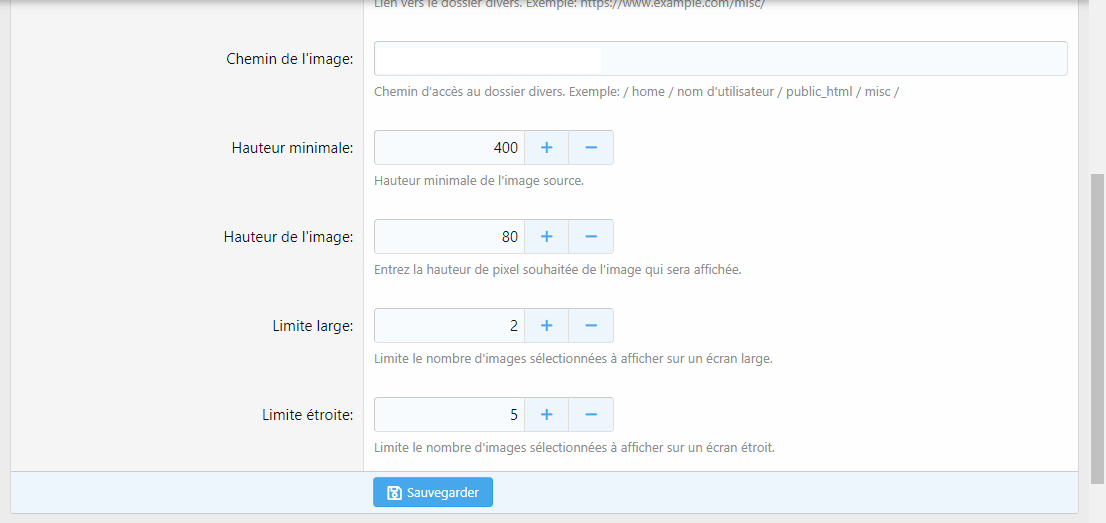The height and width of the screenshot is (523, 1106).
Task: Select the Hauteur de l'image field showing 80
Action: point(449,237)
